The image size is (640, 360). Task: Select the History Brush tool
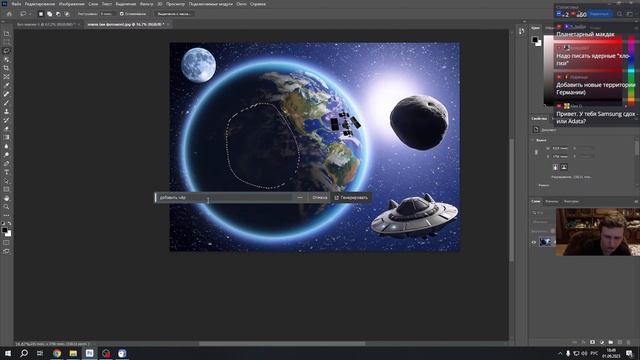(x=7, y=120)
